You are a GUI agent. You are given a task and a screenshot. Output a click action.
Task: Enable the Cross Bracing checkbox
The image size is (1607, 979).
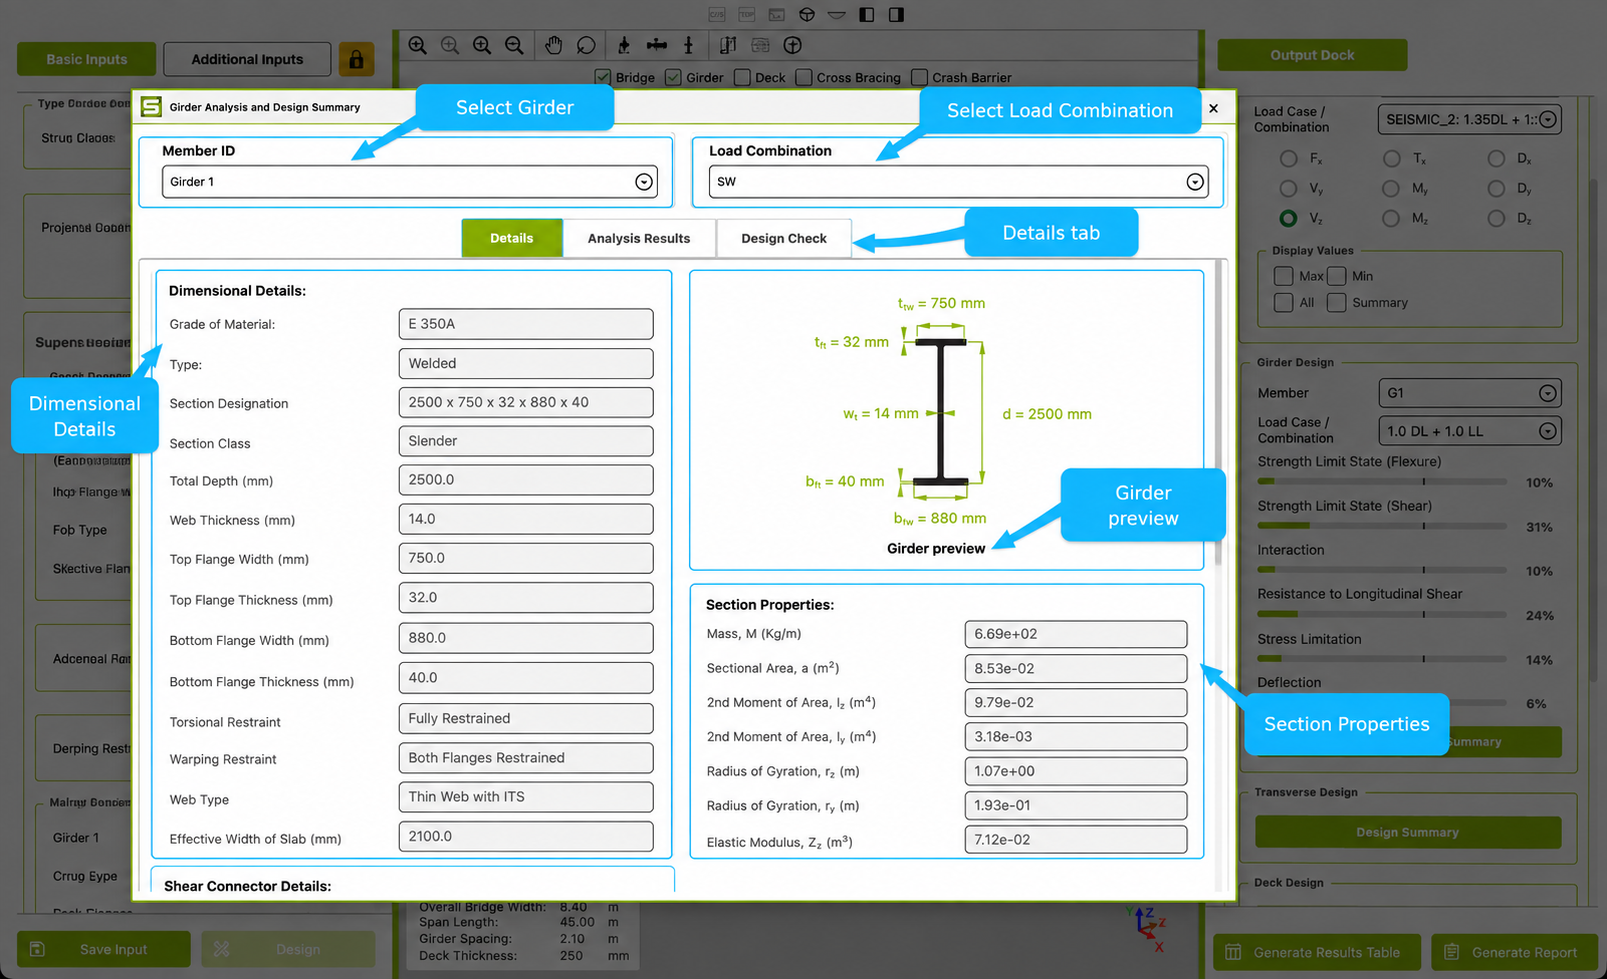[803, 77]
